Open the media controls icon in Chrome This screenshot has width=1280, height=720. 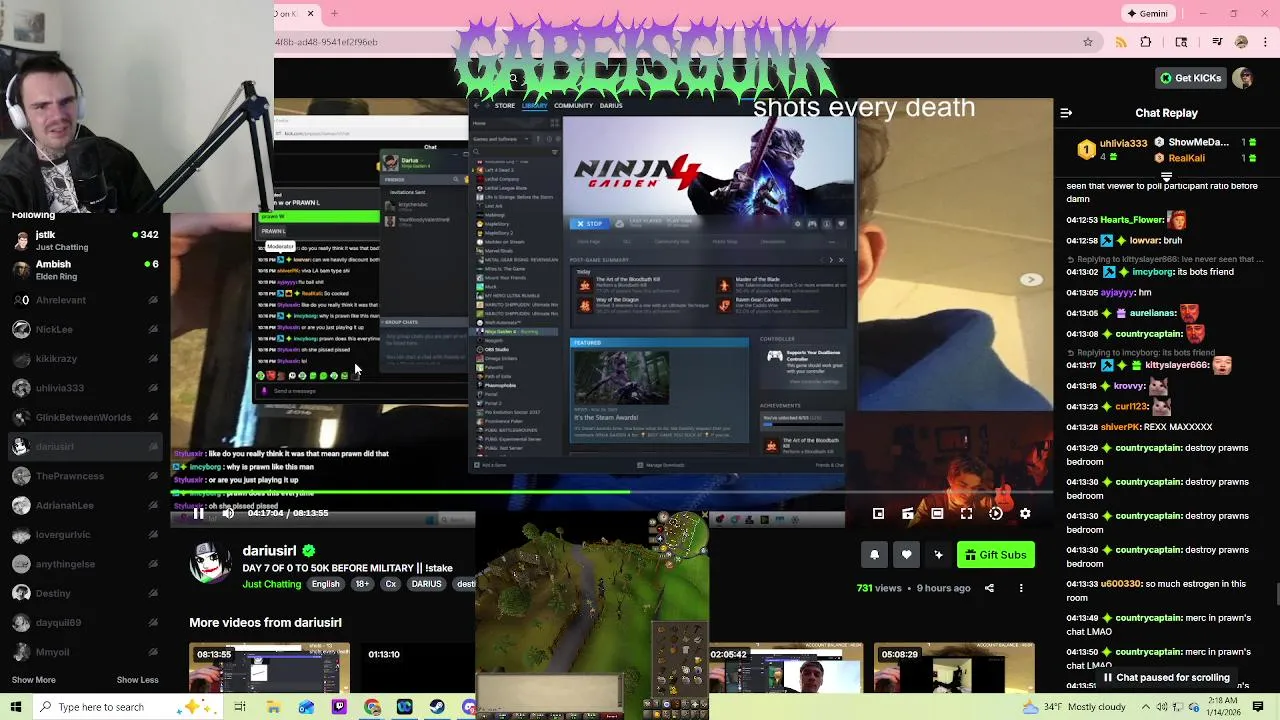1217,42
